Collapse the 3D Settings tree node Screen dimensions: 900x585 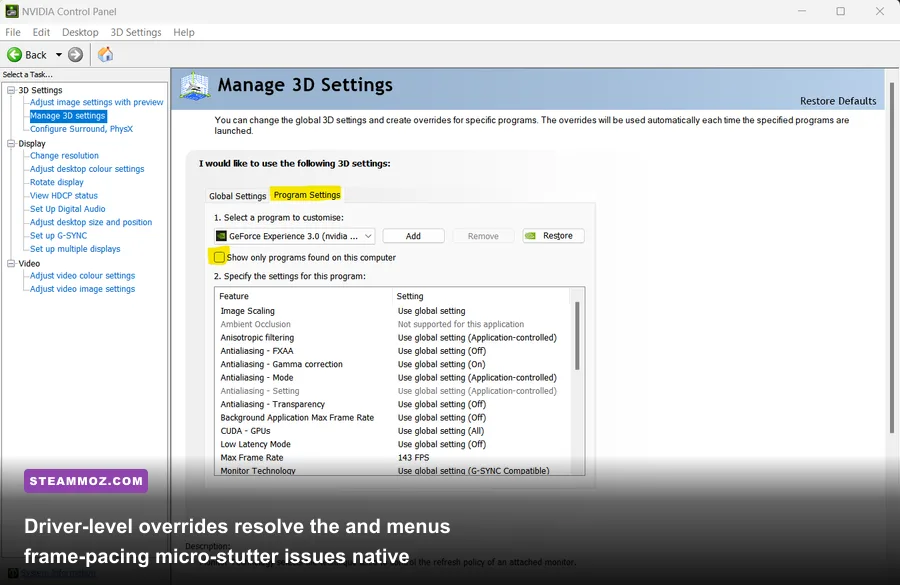[x=11, y=90]
